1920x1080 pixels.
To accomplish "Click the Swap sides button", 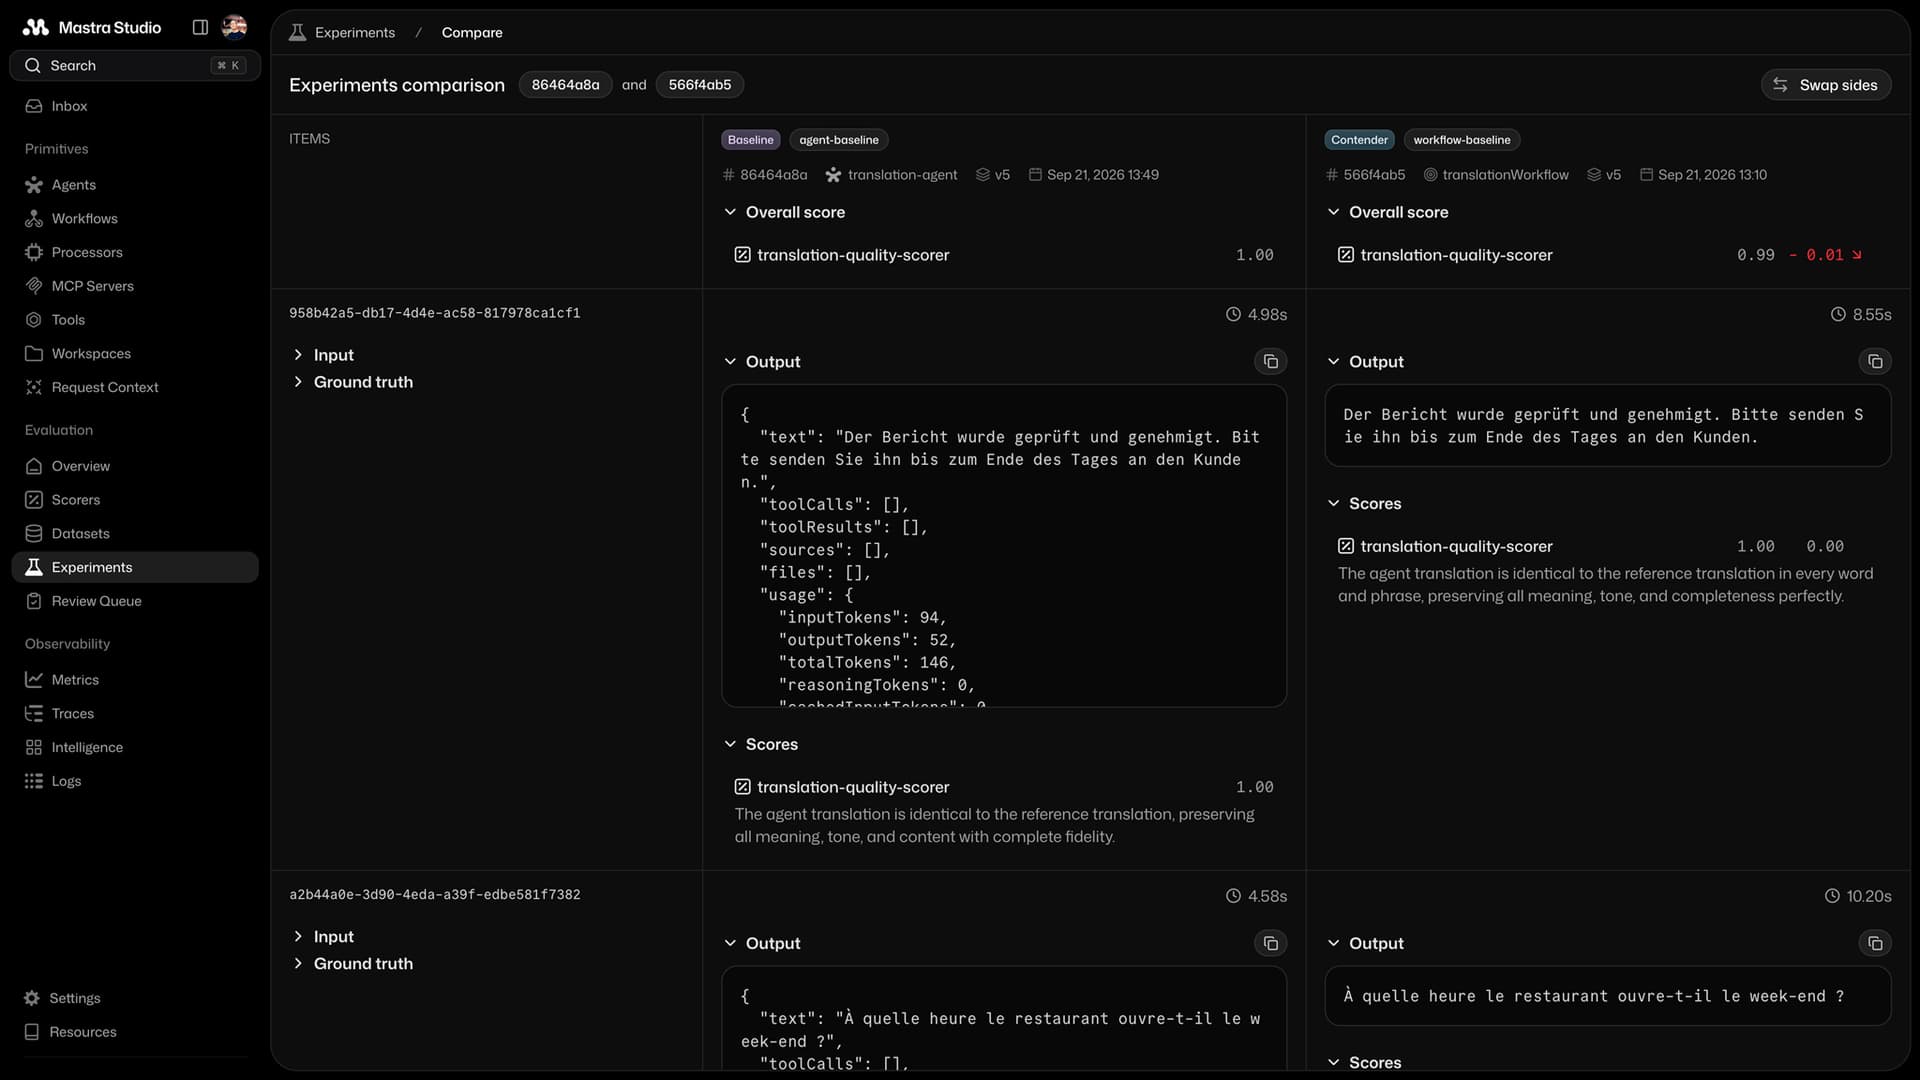I will [1826, 85].
